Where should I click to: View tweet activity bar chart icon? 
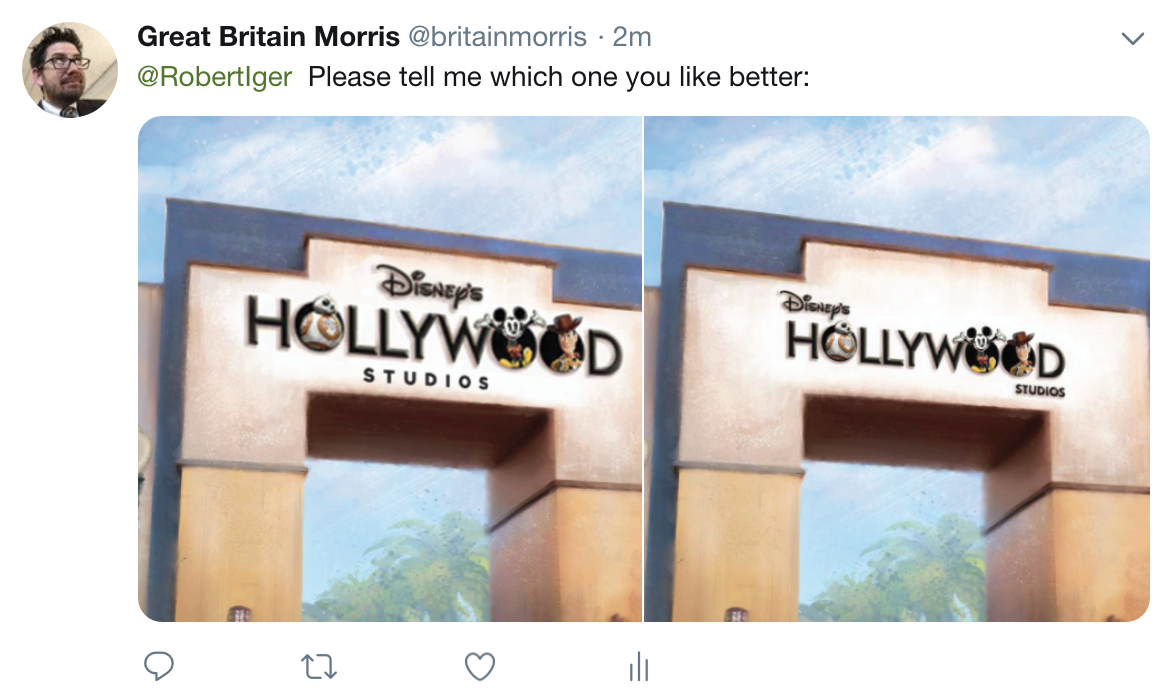coord(639,666)
